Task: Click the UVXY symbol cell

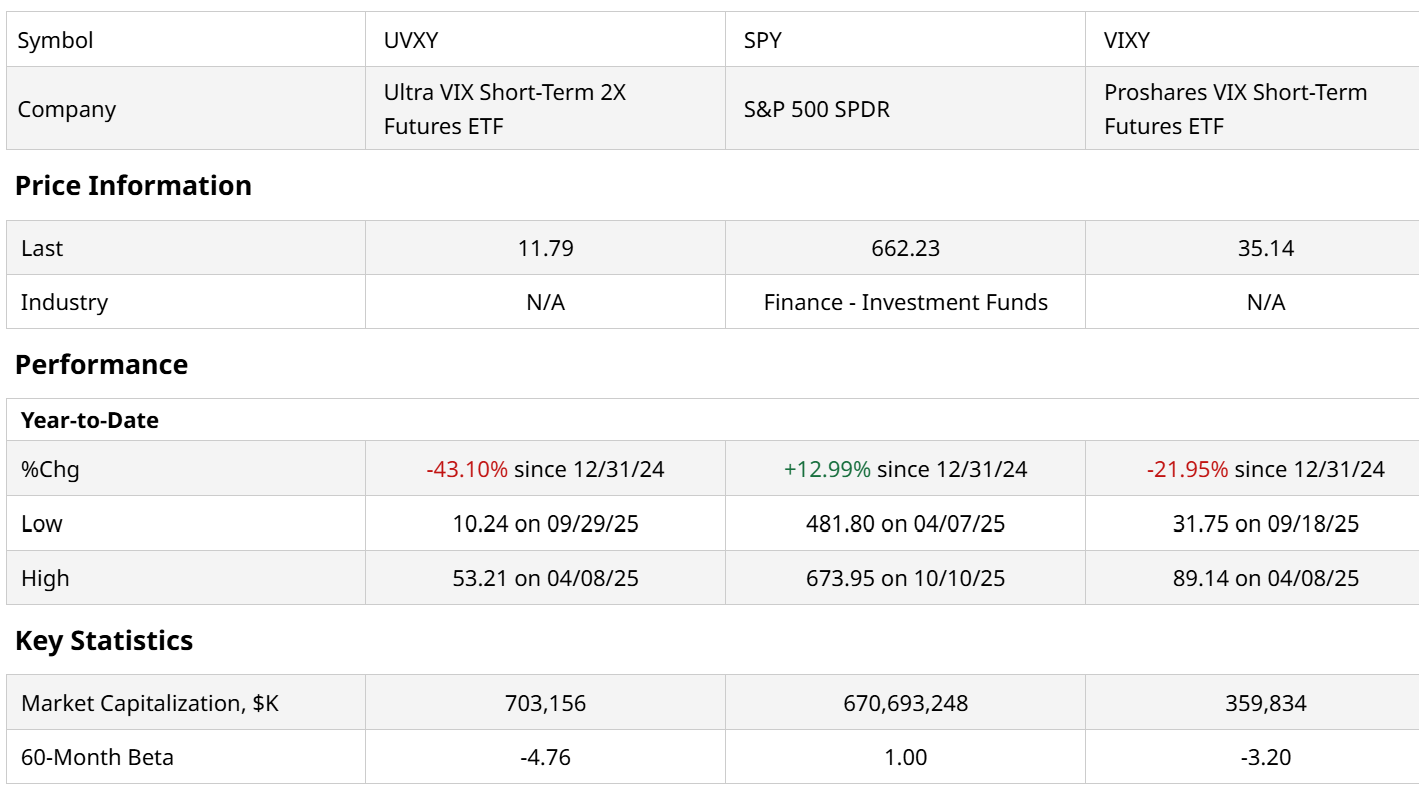Action: click(411, 40)
